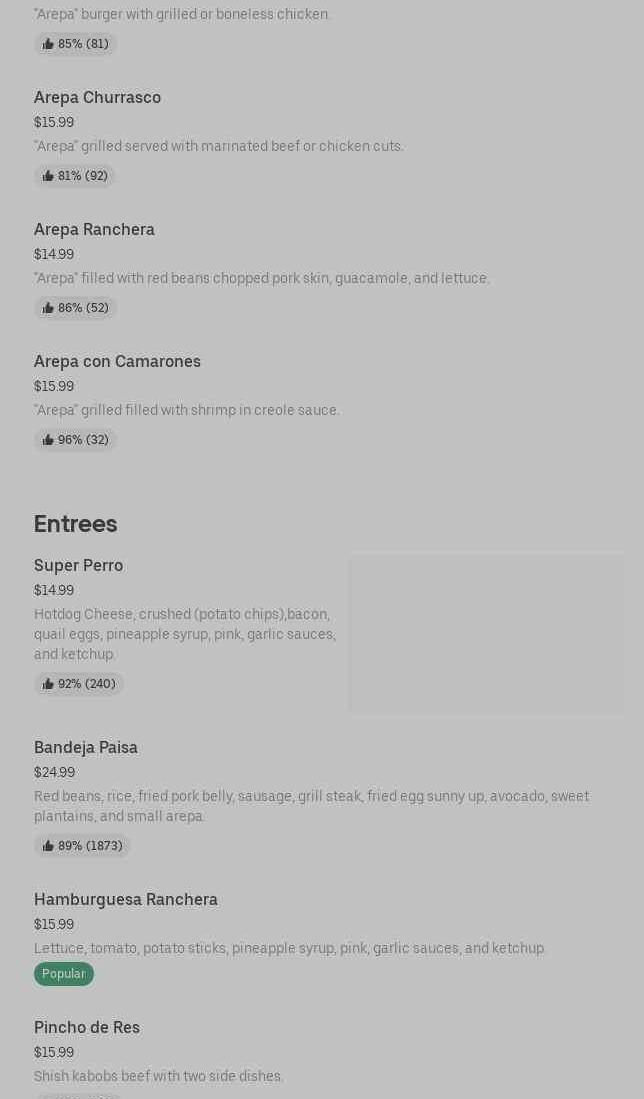Open the Super Perro entree
644x1099 pixels.
pyautogui.click(x=78, y=565)
